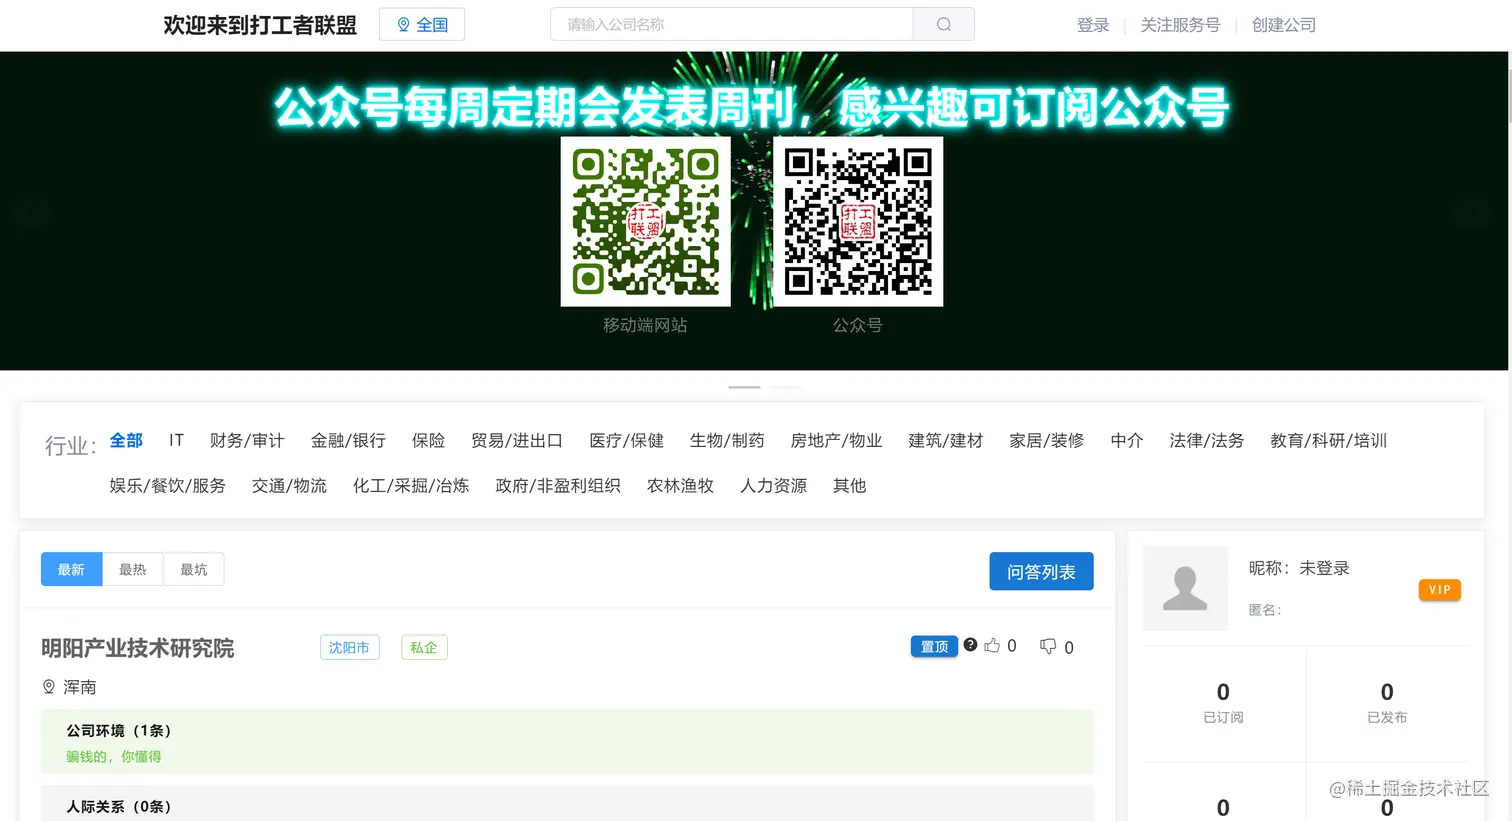Viewport: 1512px width, 821px height.
Task: Open 明阳产业技术研究院 company entry
Action: pos(138,648)
